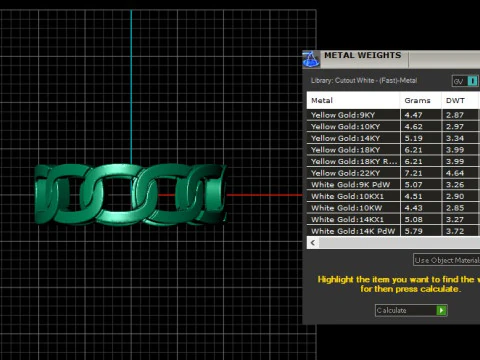Select the Yellow Gold:10KY row
Image resolution: width=480 pixels, height=360 pixels.
point(393,127)
